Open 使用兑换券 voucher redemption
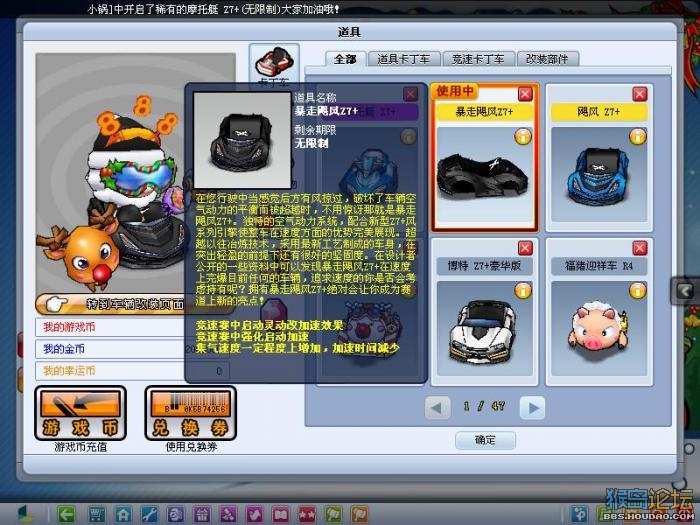The image size is (700, 525). pyautogui.click(x=191, y=413)
